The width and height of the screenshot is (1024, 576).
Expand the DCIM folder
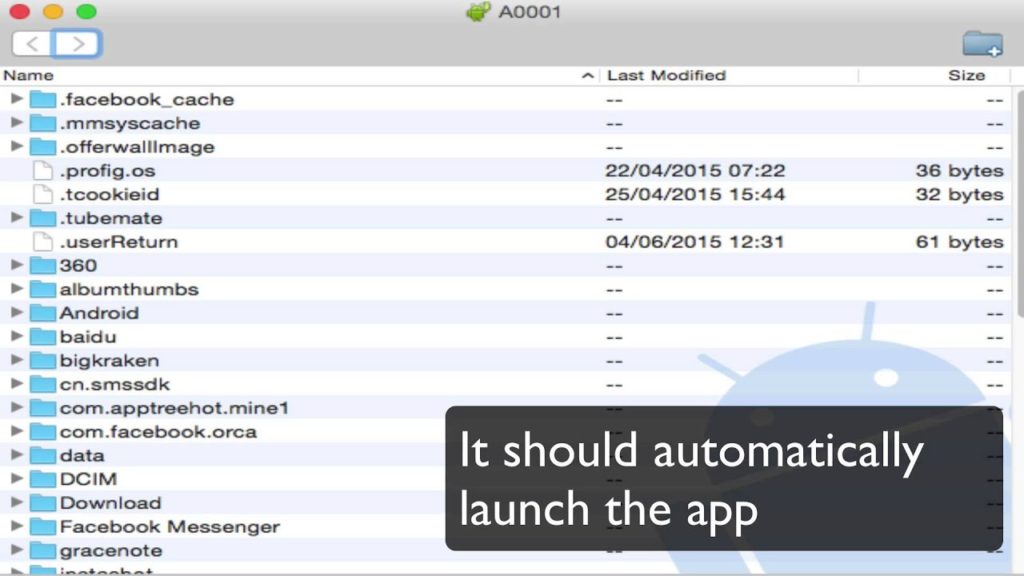coord(16,478)
